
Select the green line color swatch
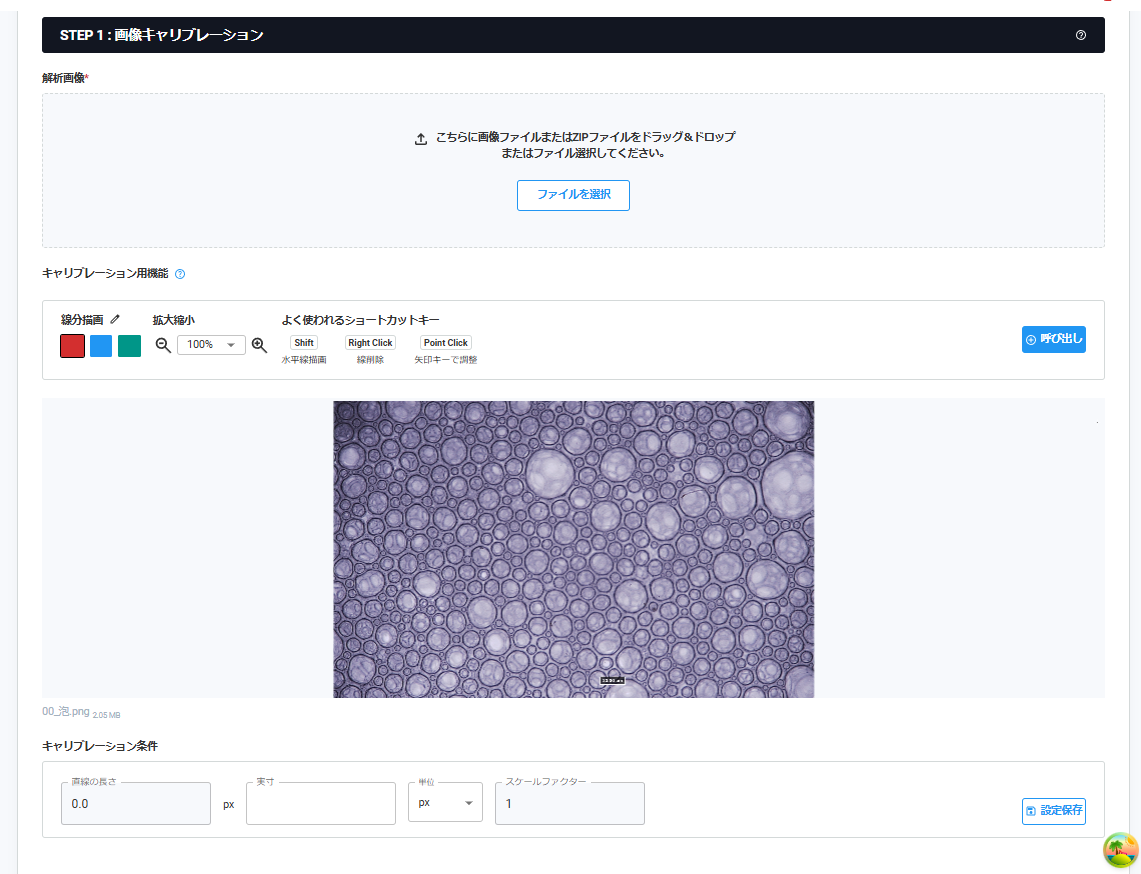(129, 346)
